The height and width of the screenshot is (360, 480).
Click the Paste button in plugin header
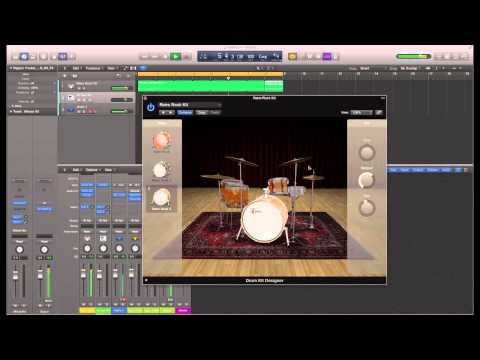click(x=215, y=113)
